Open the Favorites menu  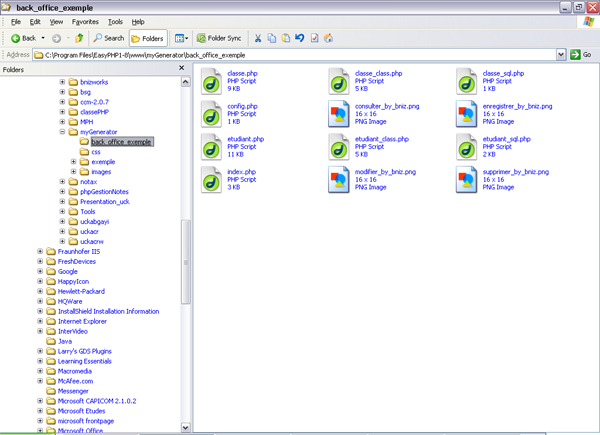coord(85,21)
